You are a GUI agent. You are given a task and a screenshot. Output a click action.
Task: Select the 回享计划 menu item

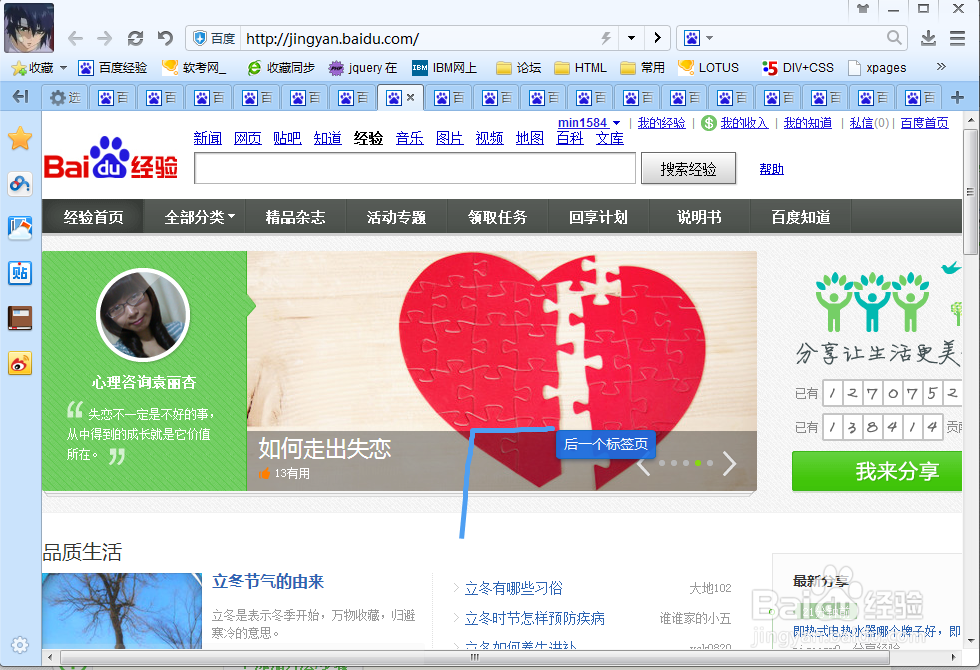point(598,217)
